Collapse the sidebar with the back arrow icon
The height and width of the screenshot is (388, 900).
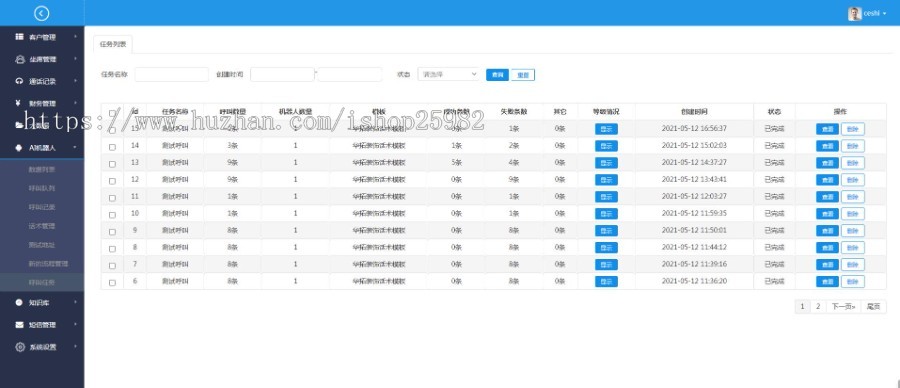41,13
